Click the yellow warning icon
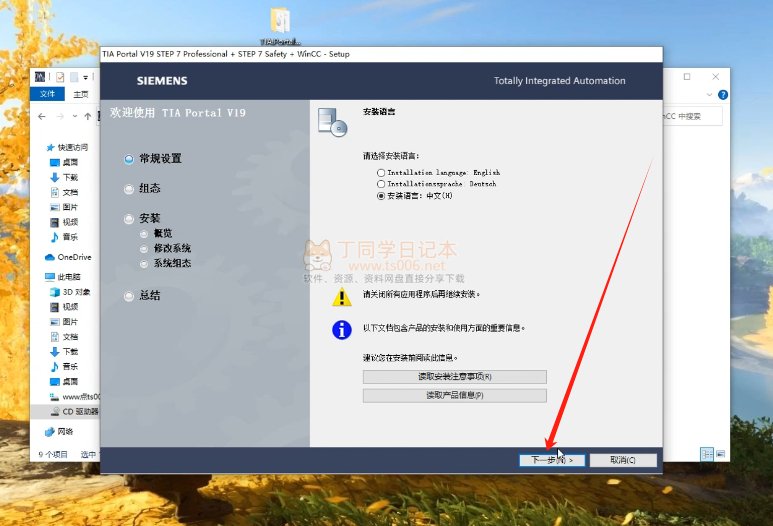The image size is (773, 526). pyautogui.click(x=342, y=297)
